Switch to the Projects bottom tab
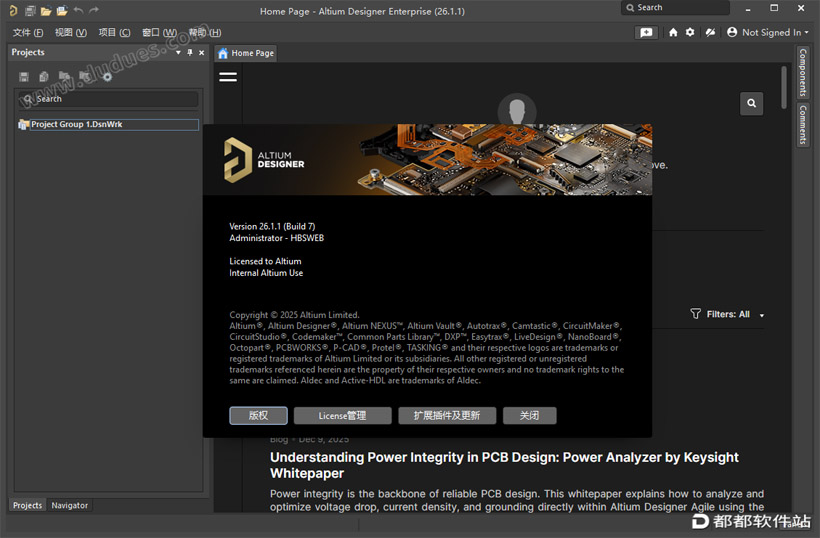Image resolution: width=820 pixels, height=538 pixels. click(27, 505)
